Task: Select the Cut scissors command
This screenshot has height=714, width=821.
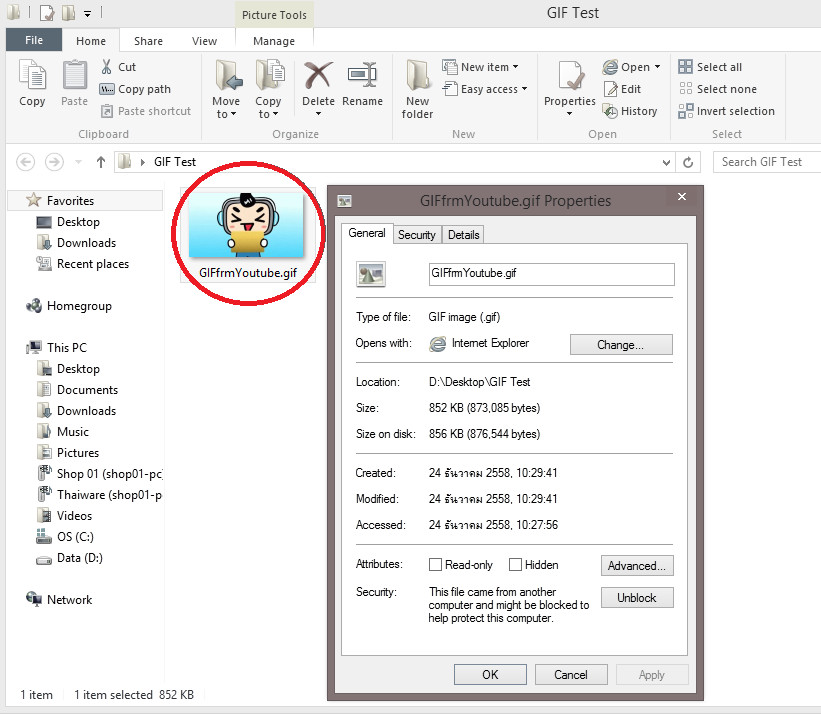Action: [118, 67]
